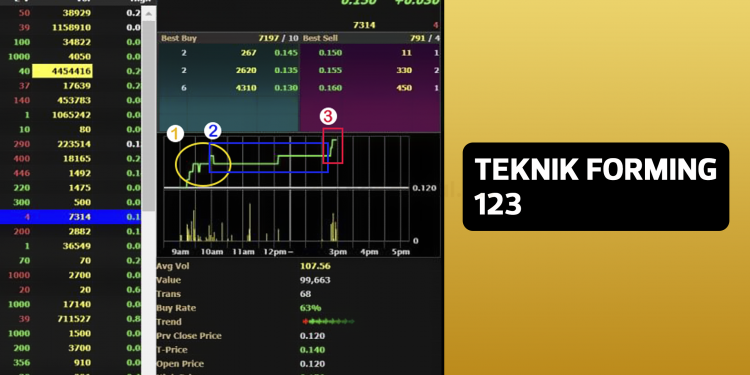Image resolution: width=750 pixels, height=375 pixels.
Task: Click the 10am label on the chart time axis
Action: click(212, 252)
